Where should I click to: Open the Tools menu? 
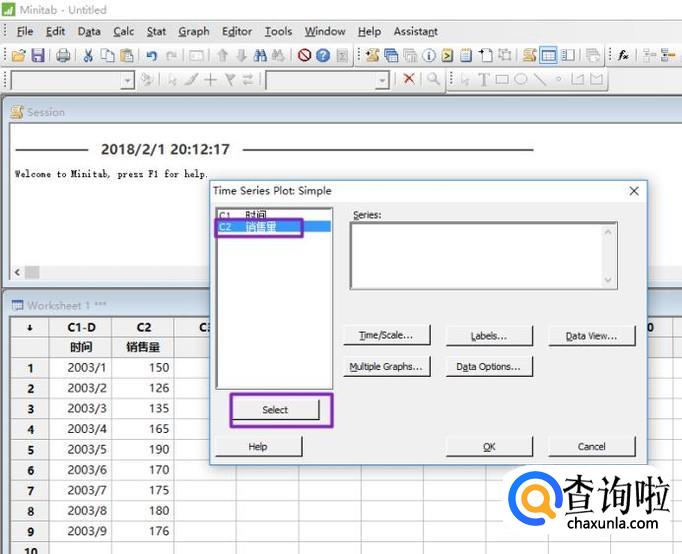[x=278, y=32]
